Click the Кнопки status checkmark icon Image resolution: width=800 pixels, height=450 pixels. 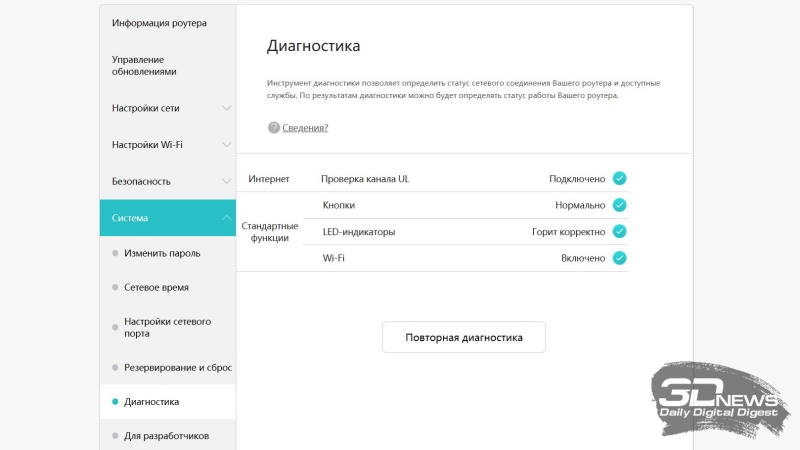[x=619, y=205]
